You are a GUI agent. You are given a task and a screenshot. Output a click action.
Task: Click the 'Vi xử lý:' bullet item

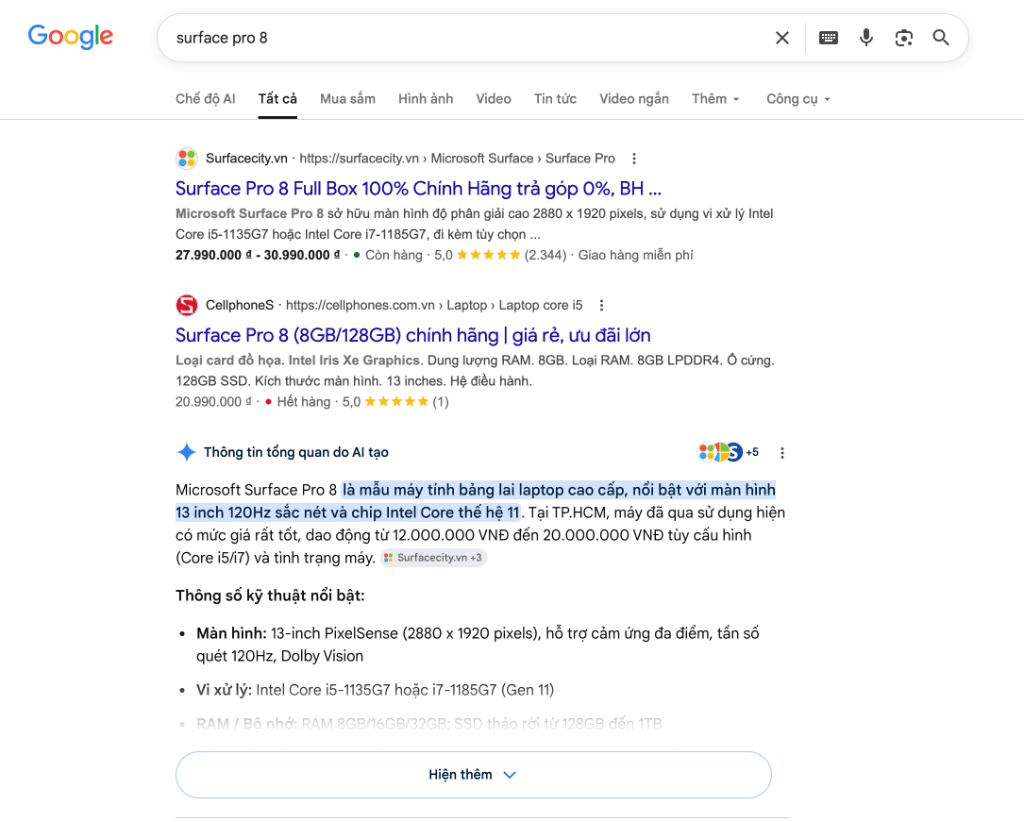click(x=375, y=690)
